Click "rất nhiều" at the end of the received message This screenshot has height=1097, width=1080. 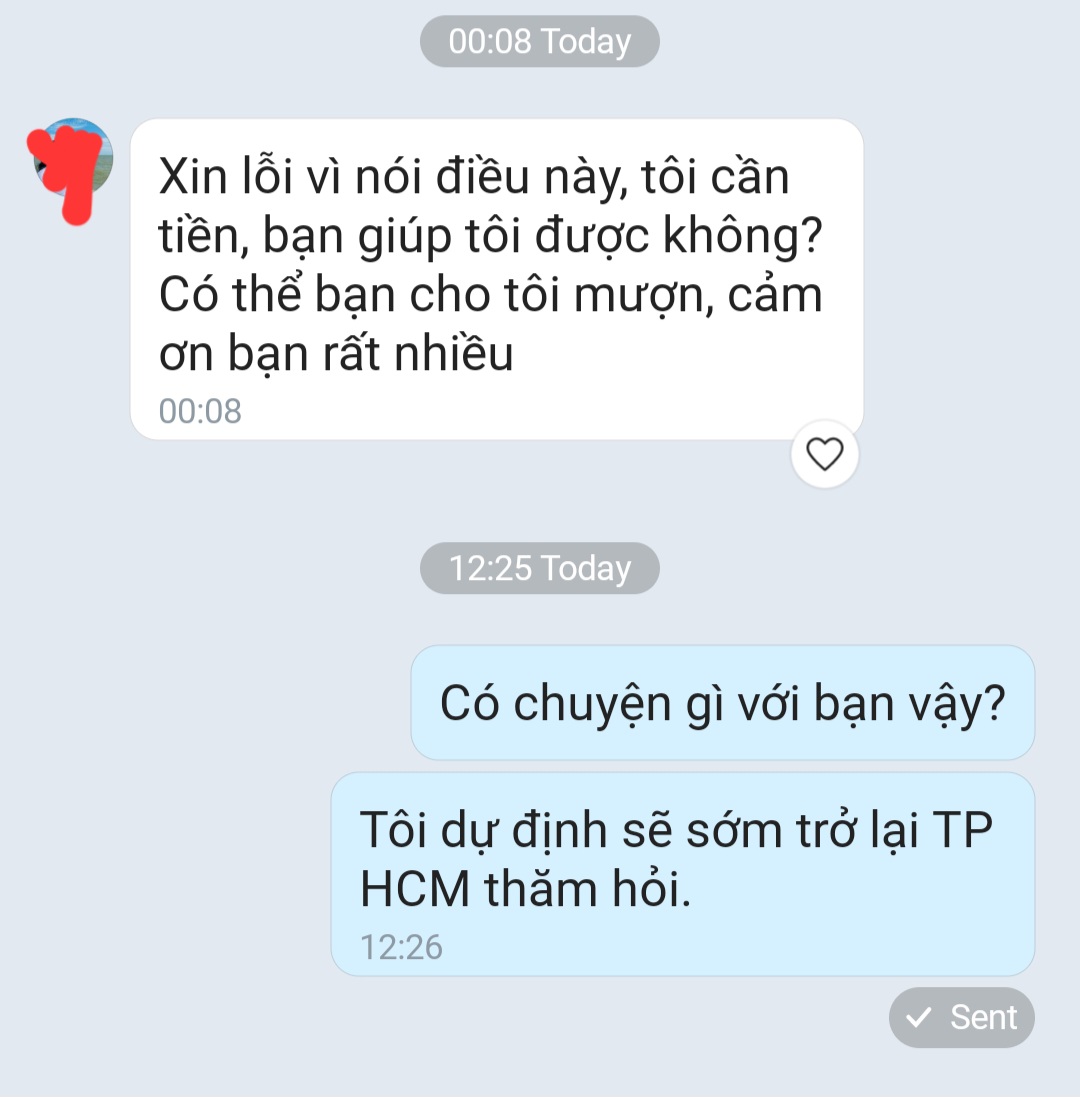(418, 354)
